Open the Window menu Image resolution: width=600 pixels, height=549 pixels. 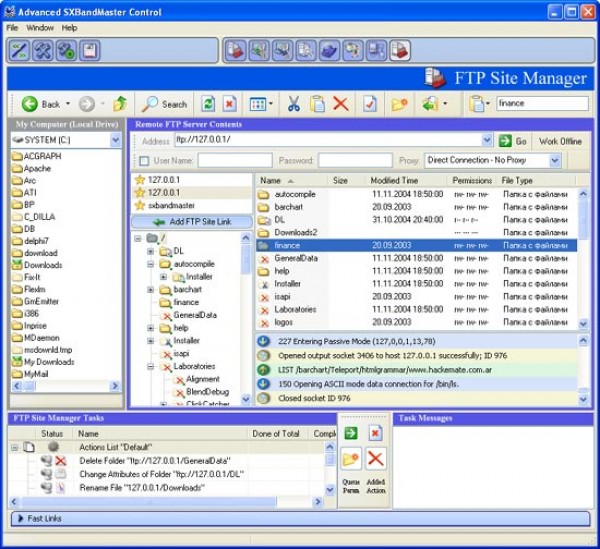coord(40,28)
